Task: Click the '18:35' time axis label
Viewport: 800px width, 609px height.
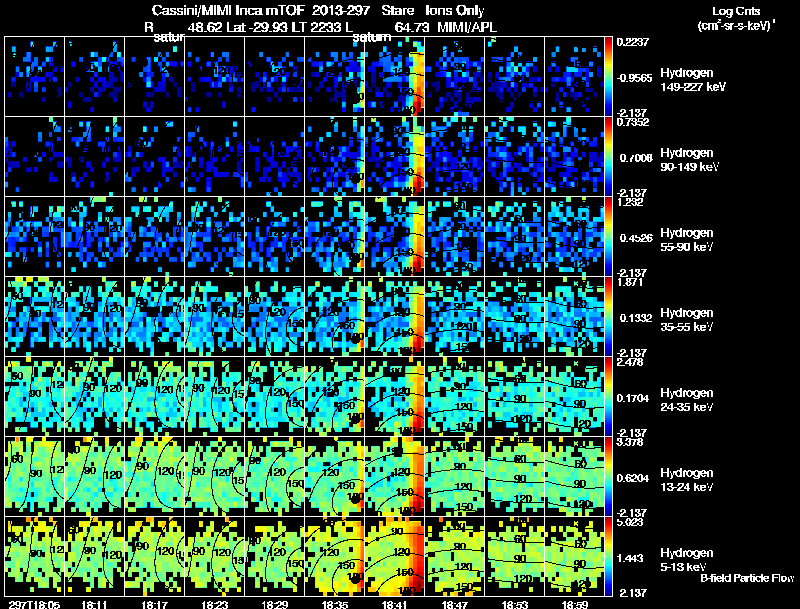Action: 335,604
